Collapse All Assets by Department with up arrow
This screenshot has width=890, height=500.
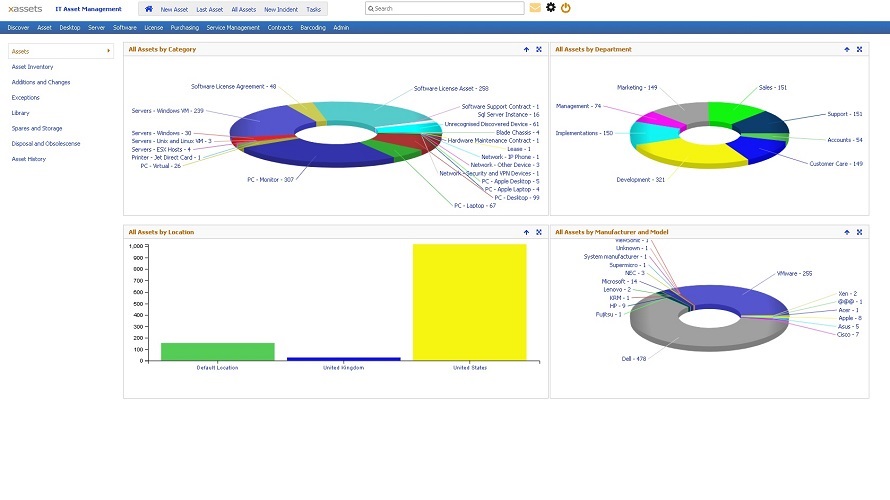click(x=846, y=49)
